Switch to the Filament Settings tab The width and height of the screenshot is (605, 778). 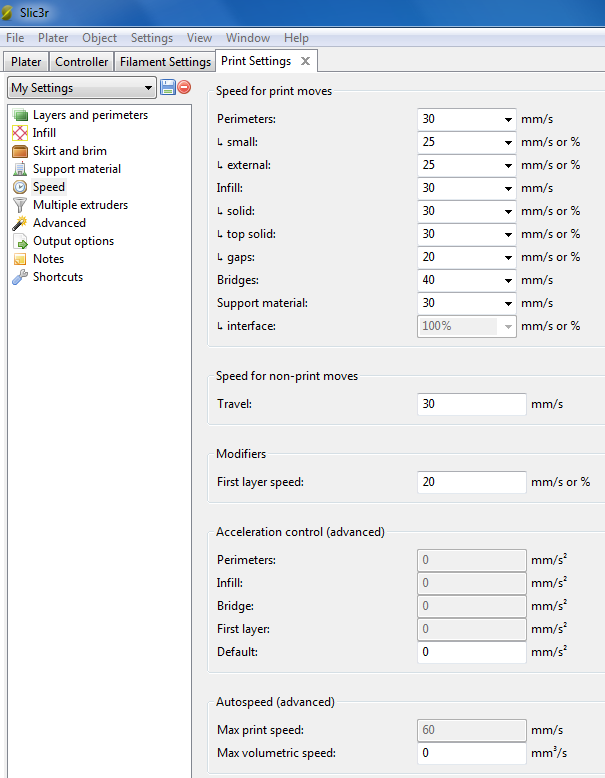click(165, 62)
